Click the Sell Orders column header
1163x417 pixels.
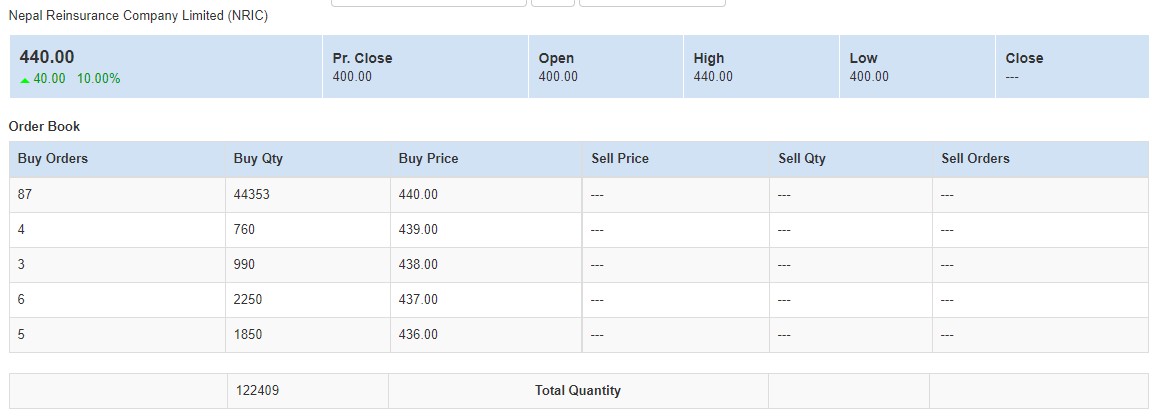(975, 159)
